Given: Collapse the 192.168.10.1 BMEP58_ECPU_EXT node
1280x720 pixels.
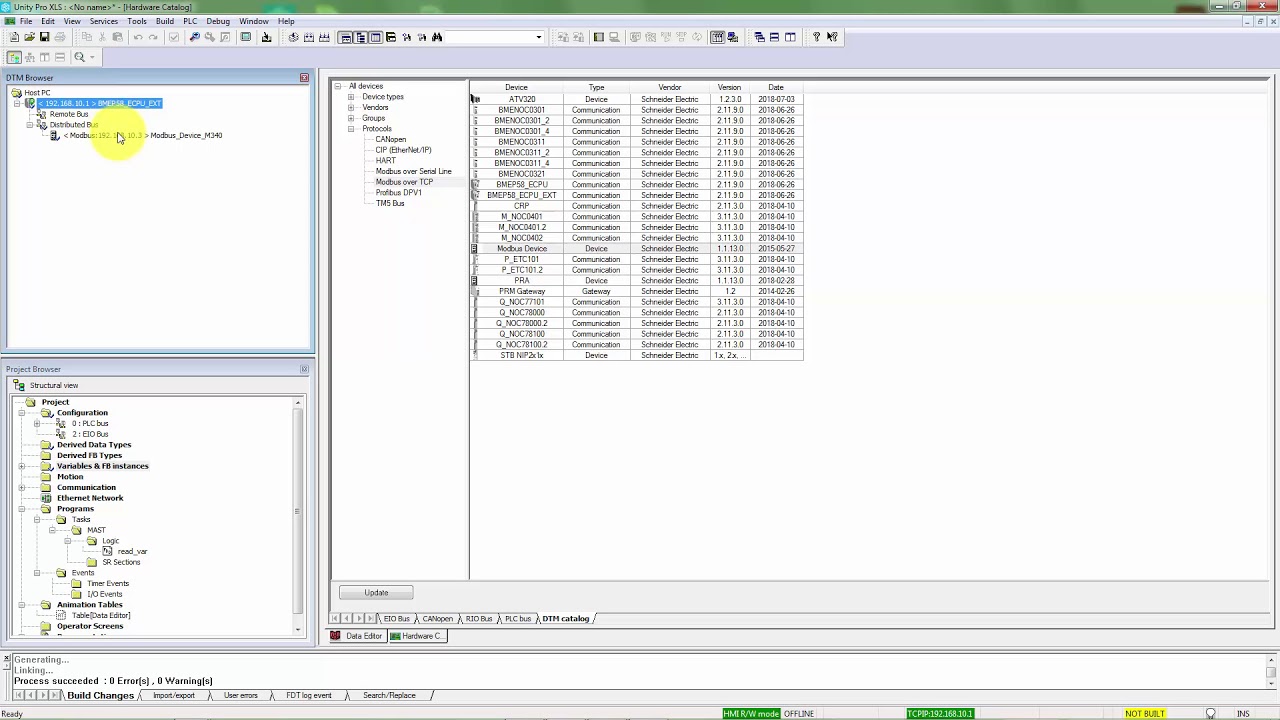Looking at the screenshot, I should tap(17, 104).
